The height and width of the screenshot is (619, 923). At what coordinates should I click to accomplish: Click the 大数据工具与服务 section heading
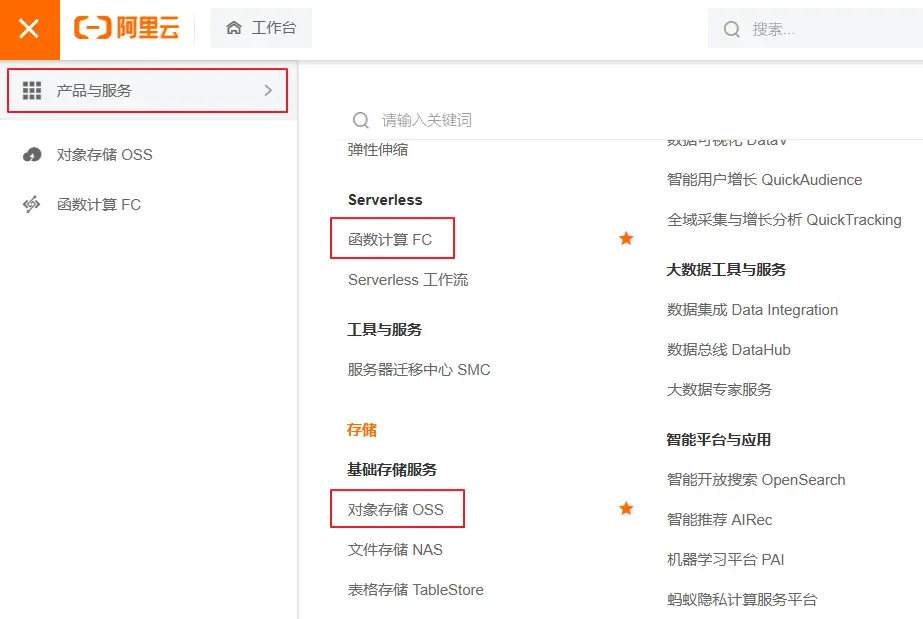coord(726,269)
